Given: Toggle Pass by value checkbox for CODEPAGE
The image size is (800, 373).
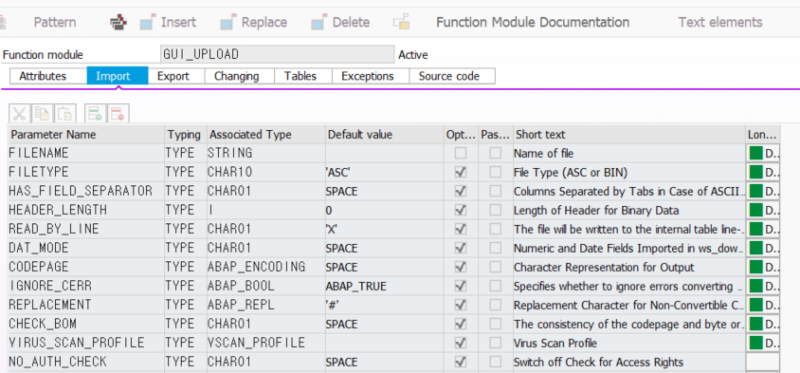Looking at the screenshot, I should (495, 267).
